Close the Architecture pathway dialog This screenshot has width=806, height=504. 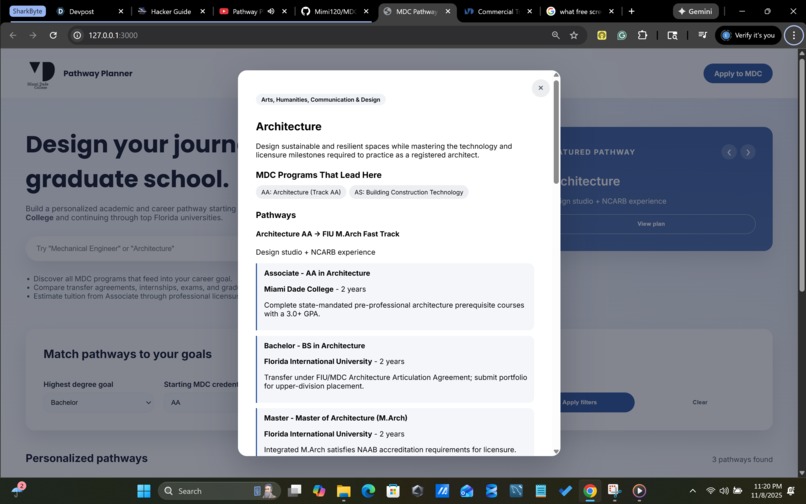click(540, 88)
